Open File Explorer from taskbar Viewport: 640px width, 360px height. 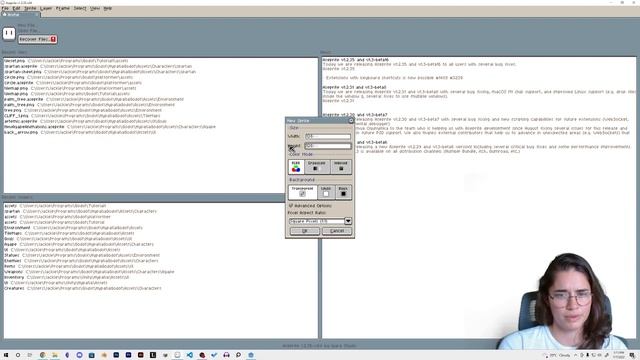click(55, 355)
